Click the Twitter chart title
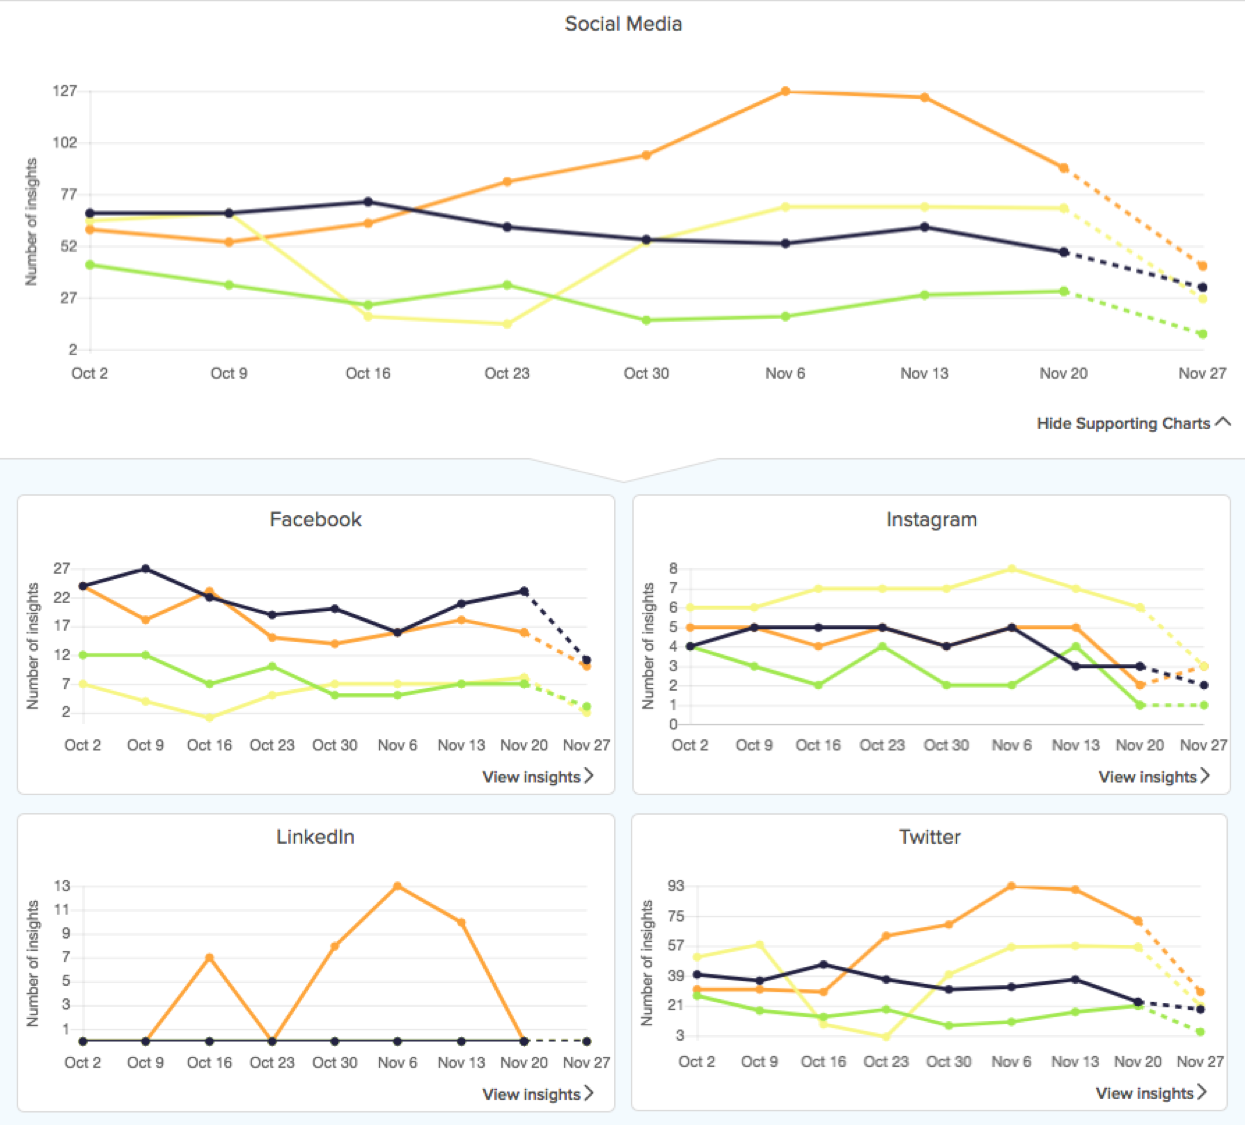Screen dimensions: 1245x1125 929,837
